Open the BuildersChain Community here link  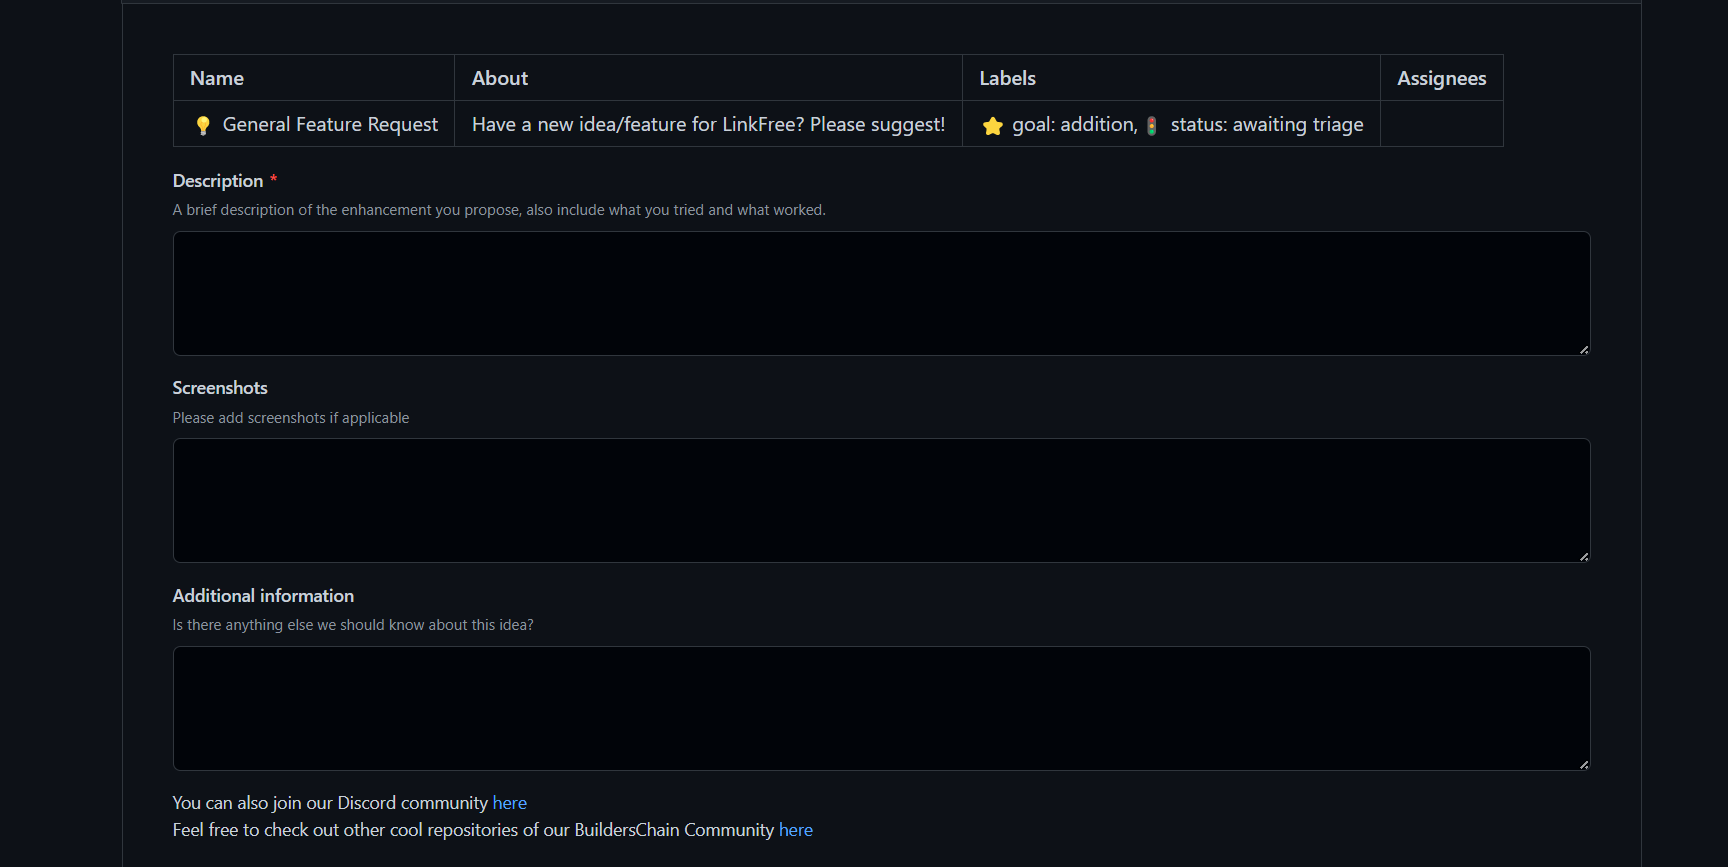point(795,830)
